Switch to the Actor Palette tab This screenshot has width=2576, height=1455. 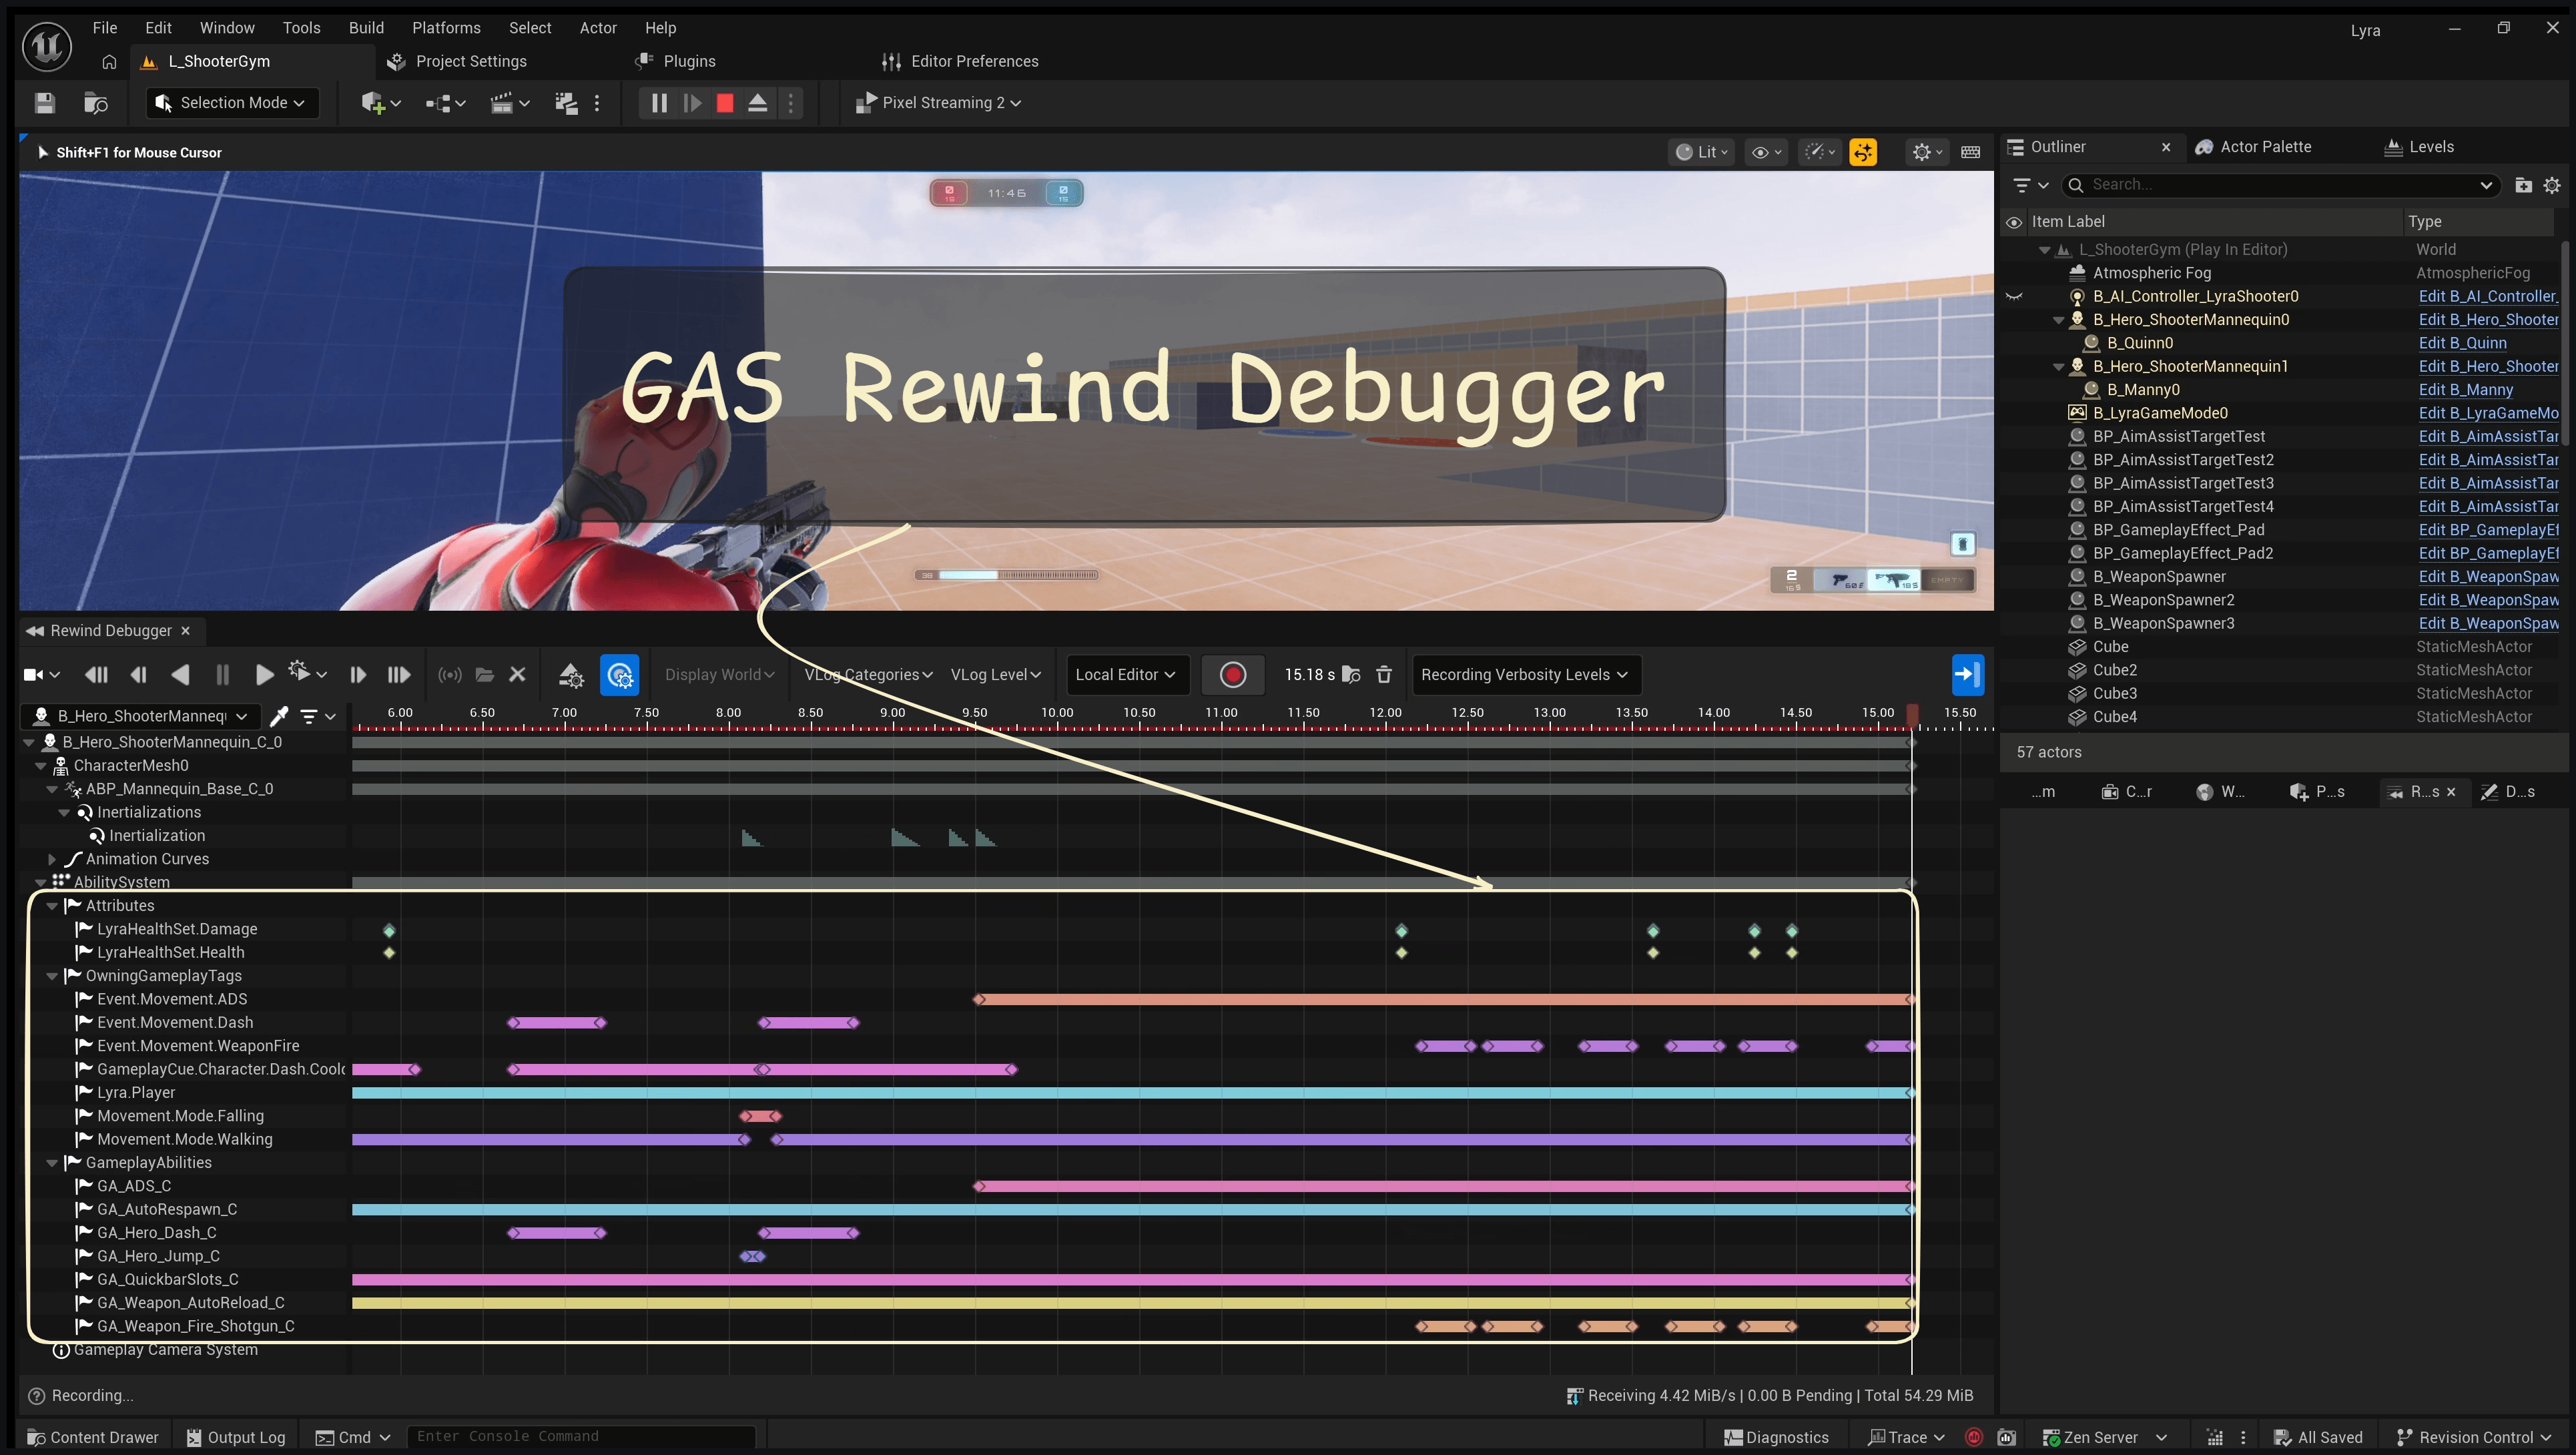[2254, 147]
